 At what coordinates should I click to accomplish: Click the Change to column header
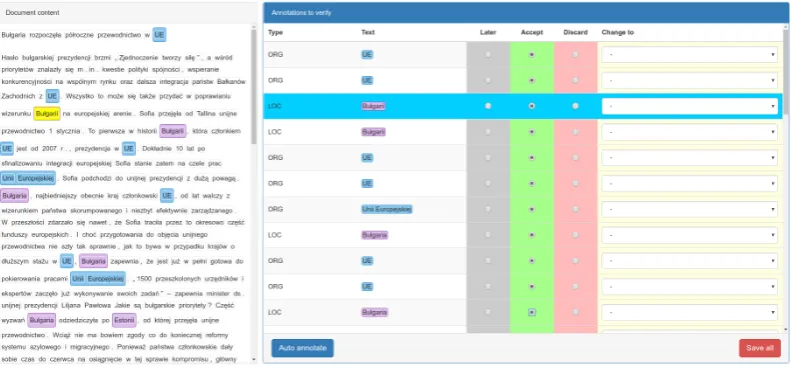617,32
